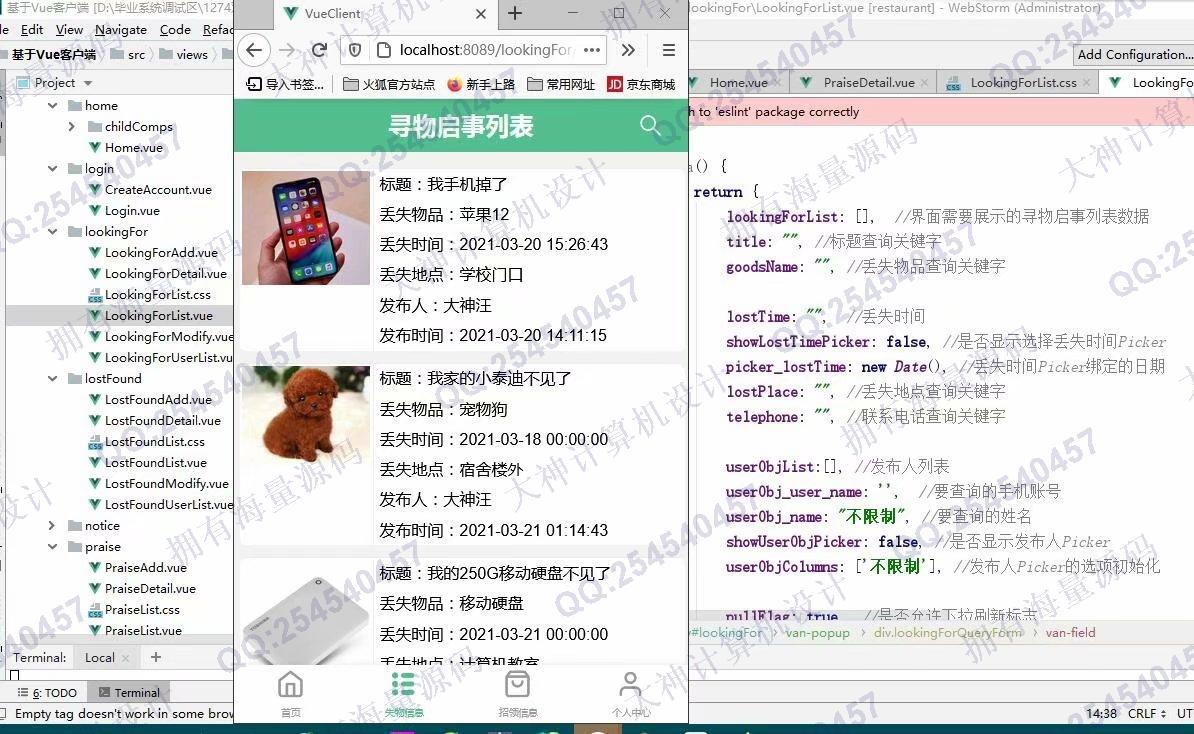Open the 首页 home tab icon
The height and width of the screenshot is (734, 1194).
pos(290,685)
